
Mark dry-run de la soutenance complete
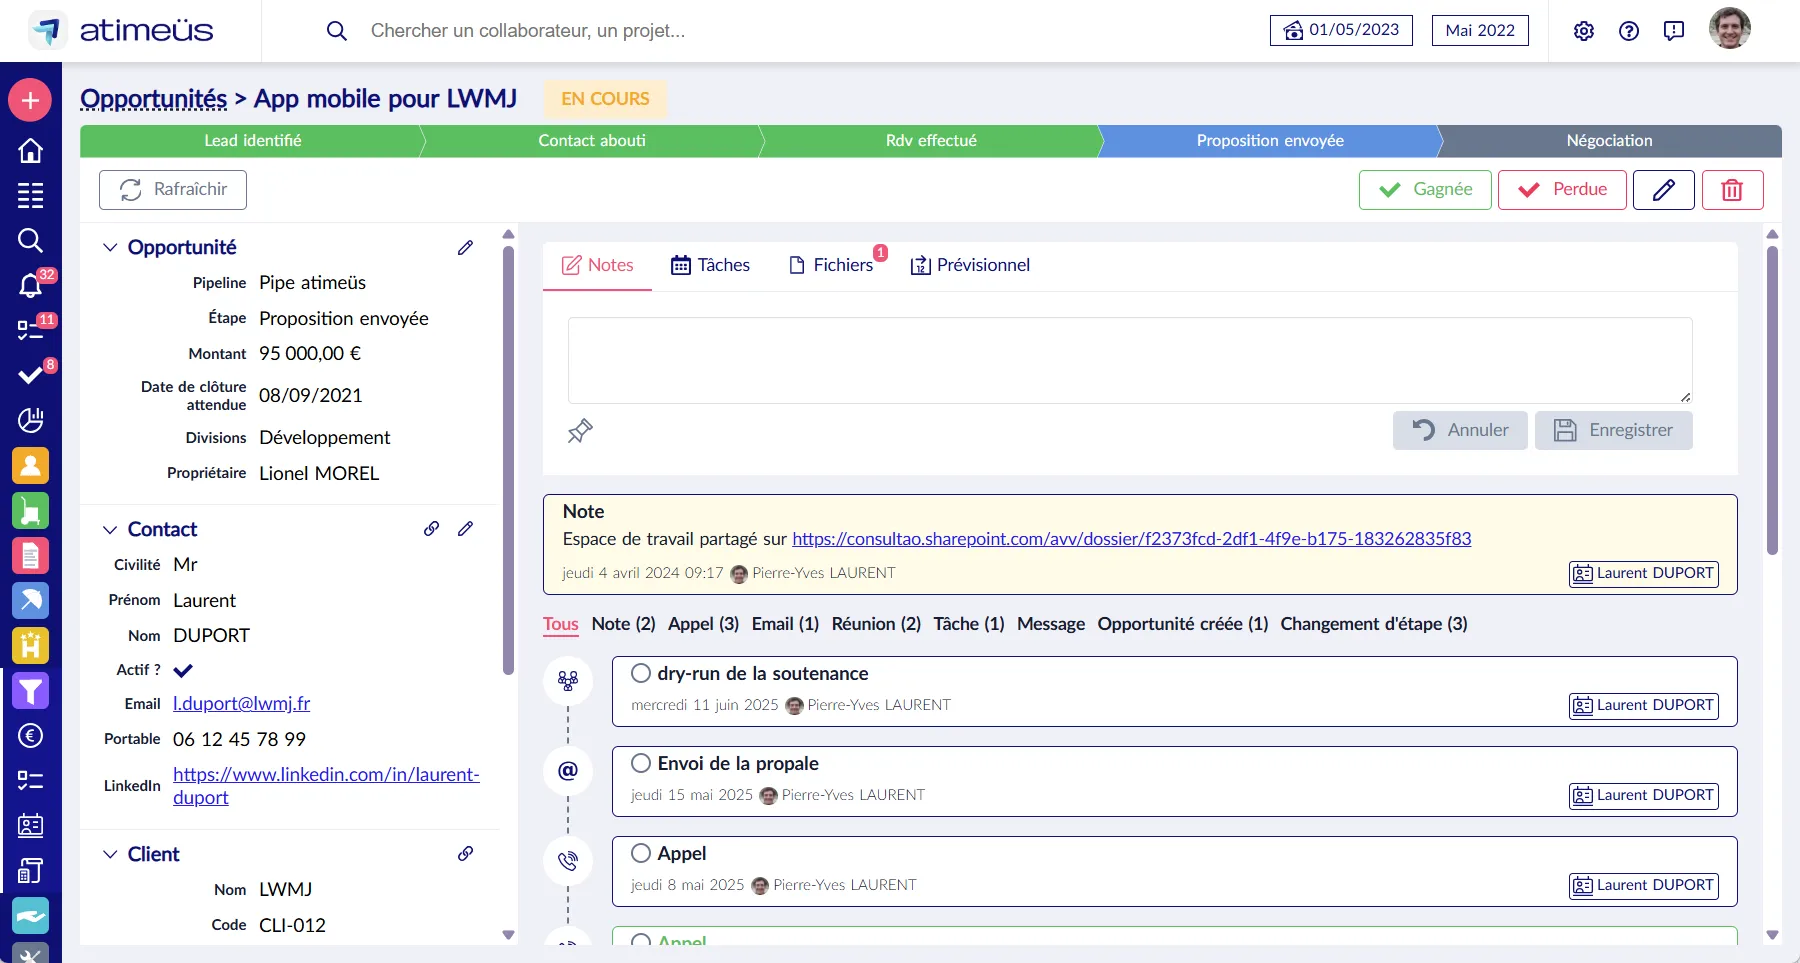click(x=641, y=674)
